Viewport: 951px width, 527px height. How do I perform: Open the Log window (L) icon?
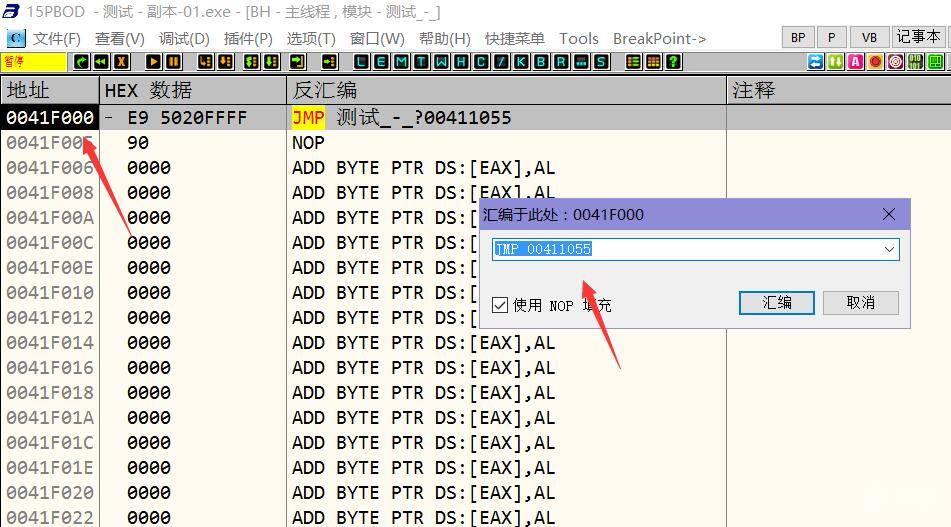pyautogui.click(x=361, y=62)
